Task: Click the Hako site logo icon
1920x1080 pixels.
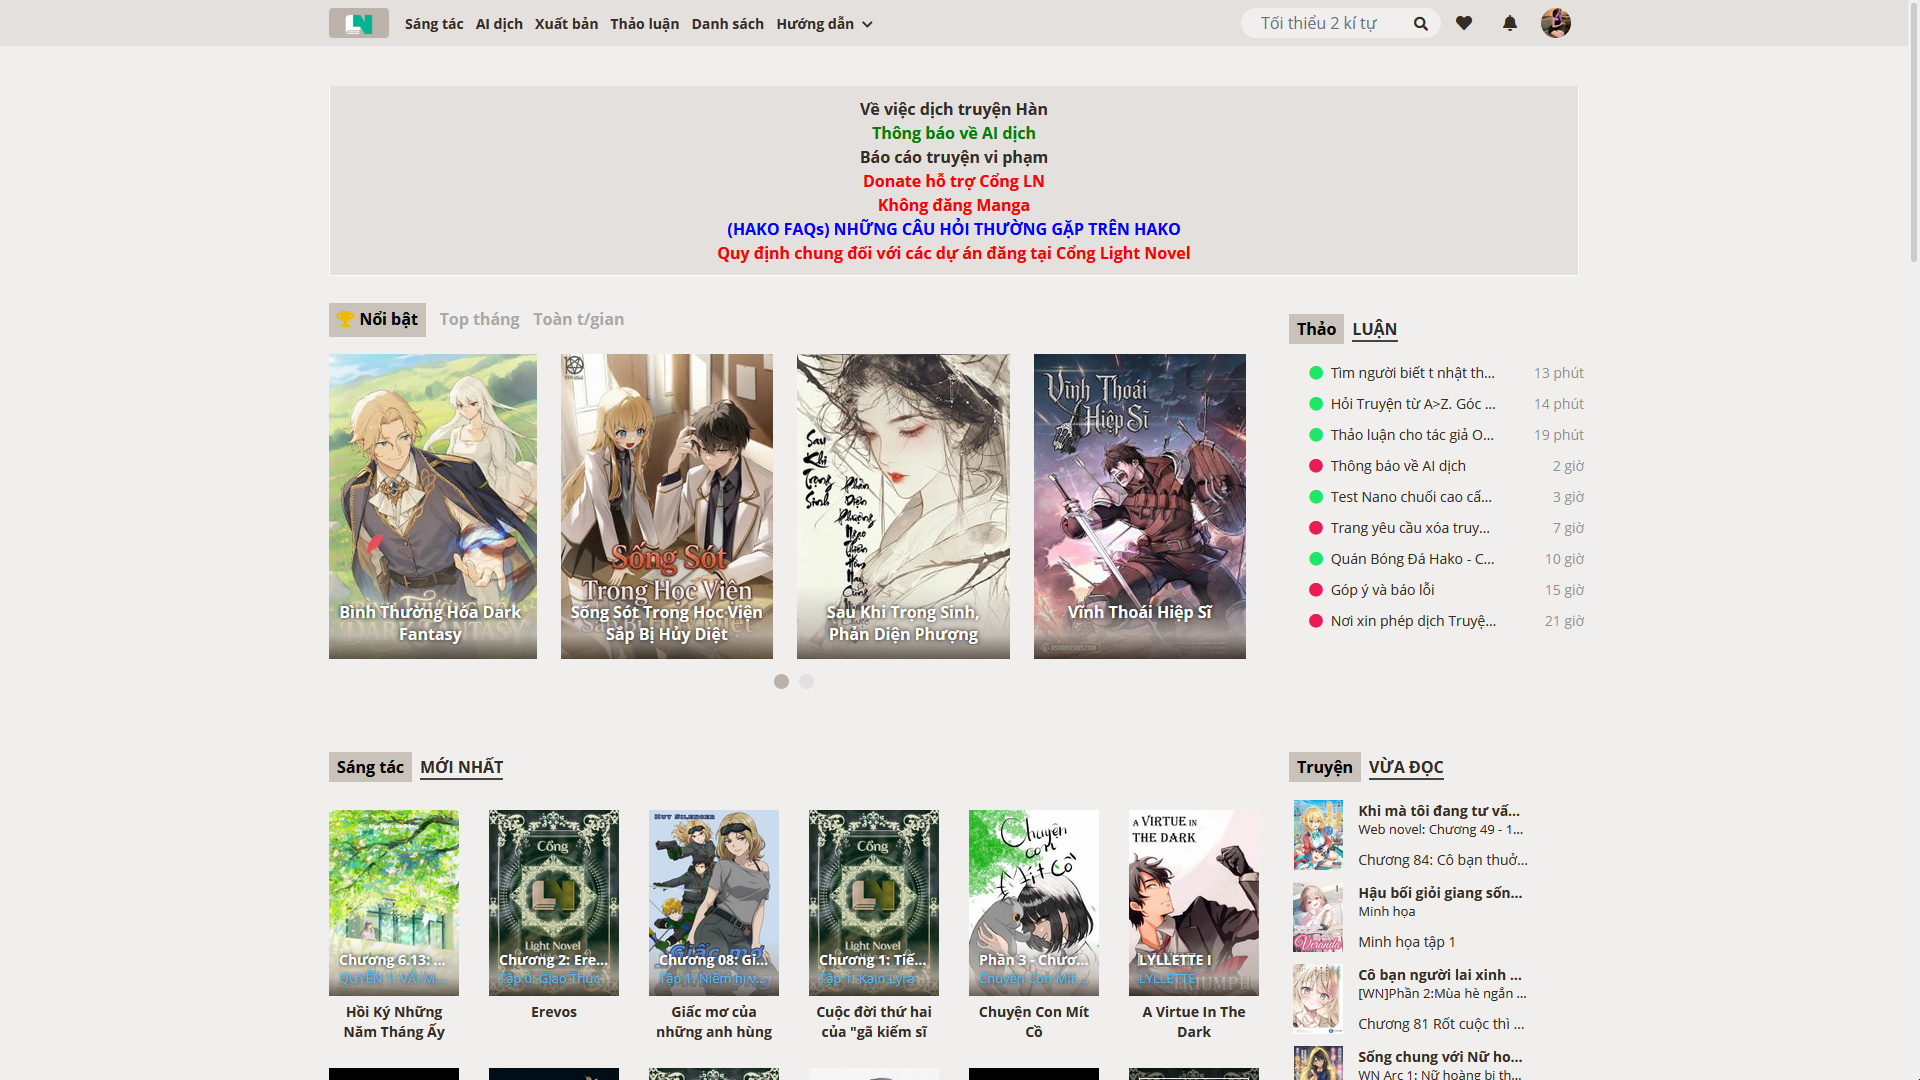Action: (x=358, y=23)
